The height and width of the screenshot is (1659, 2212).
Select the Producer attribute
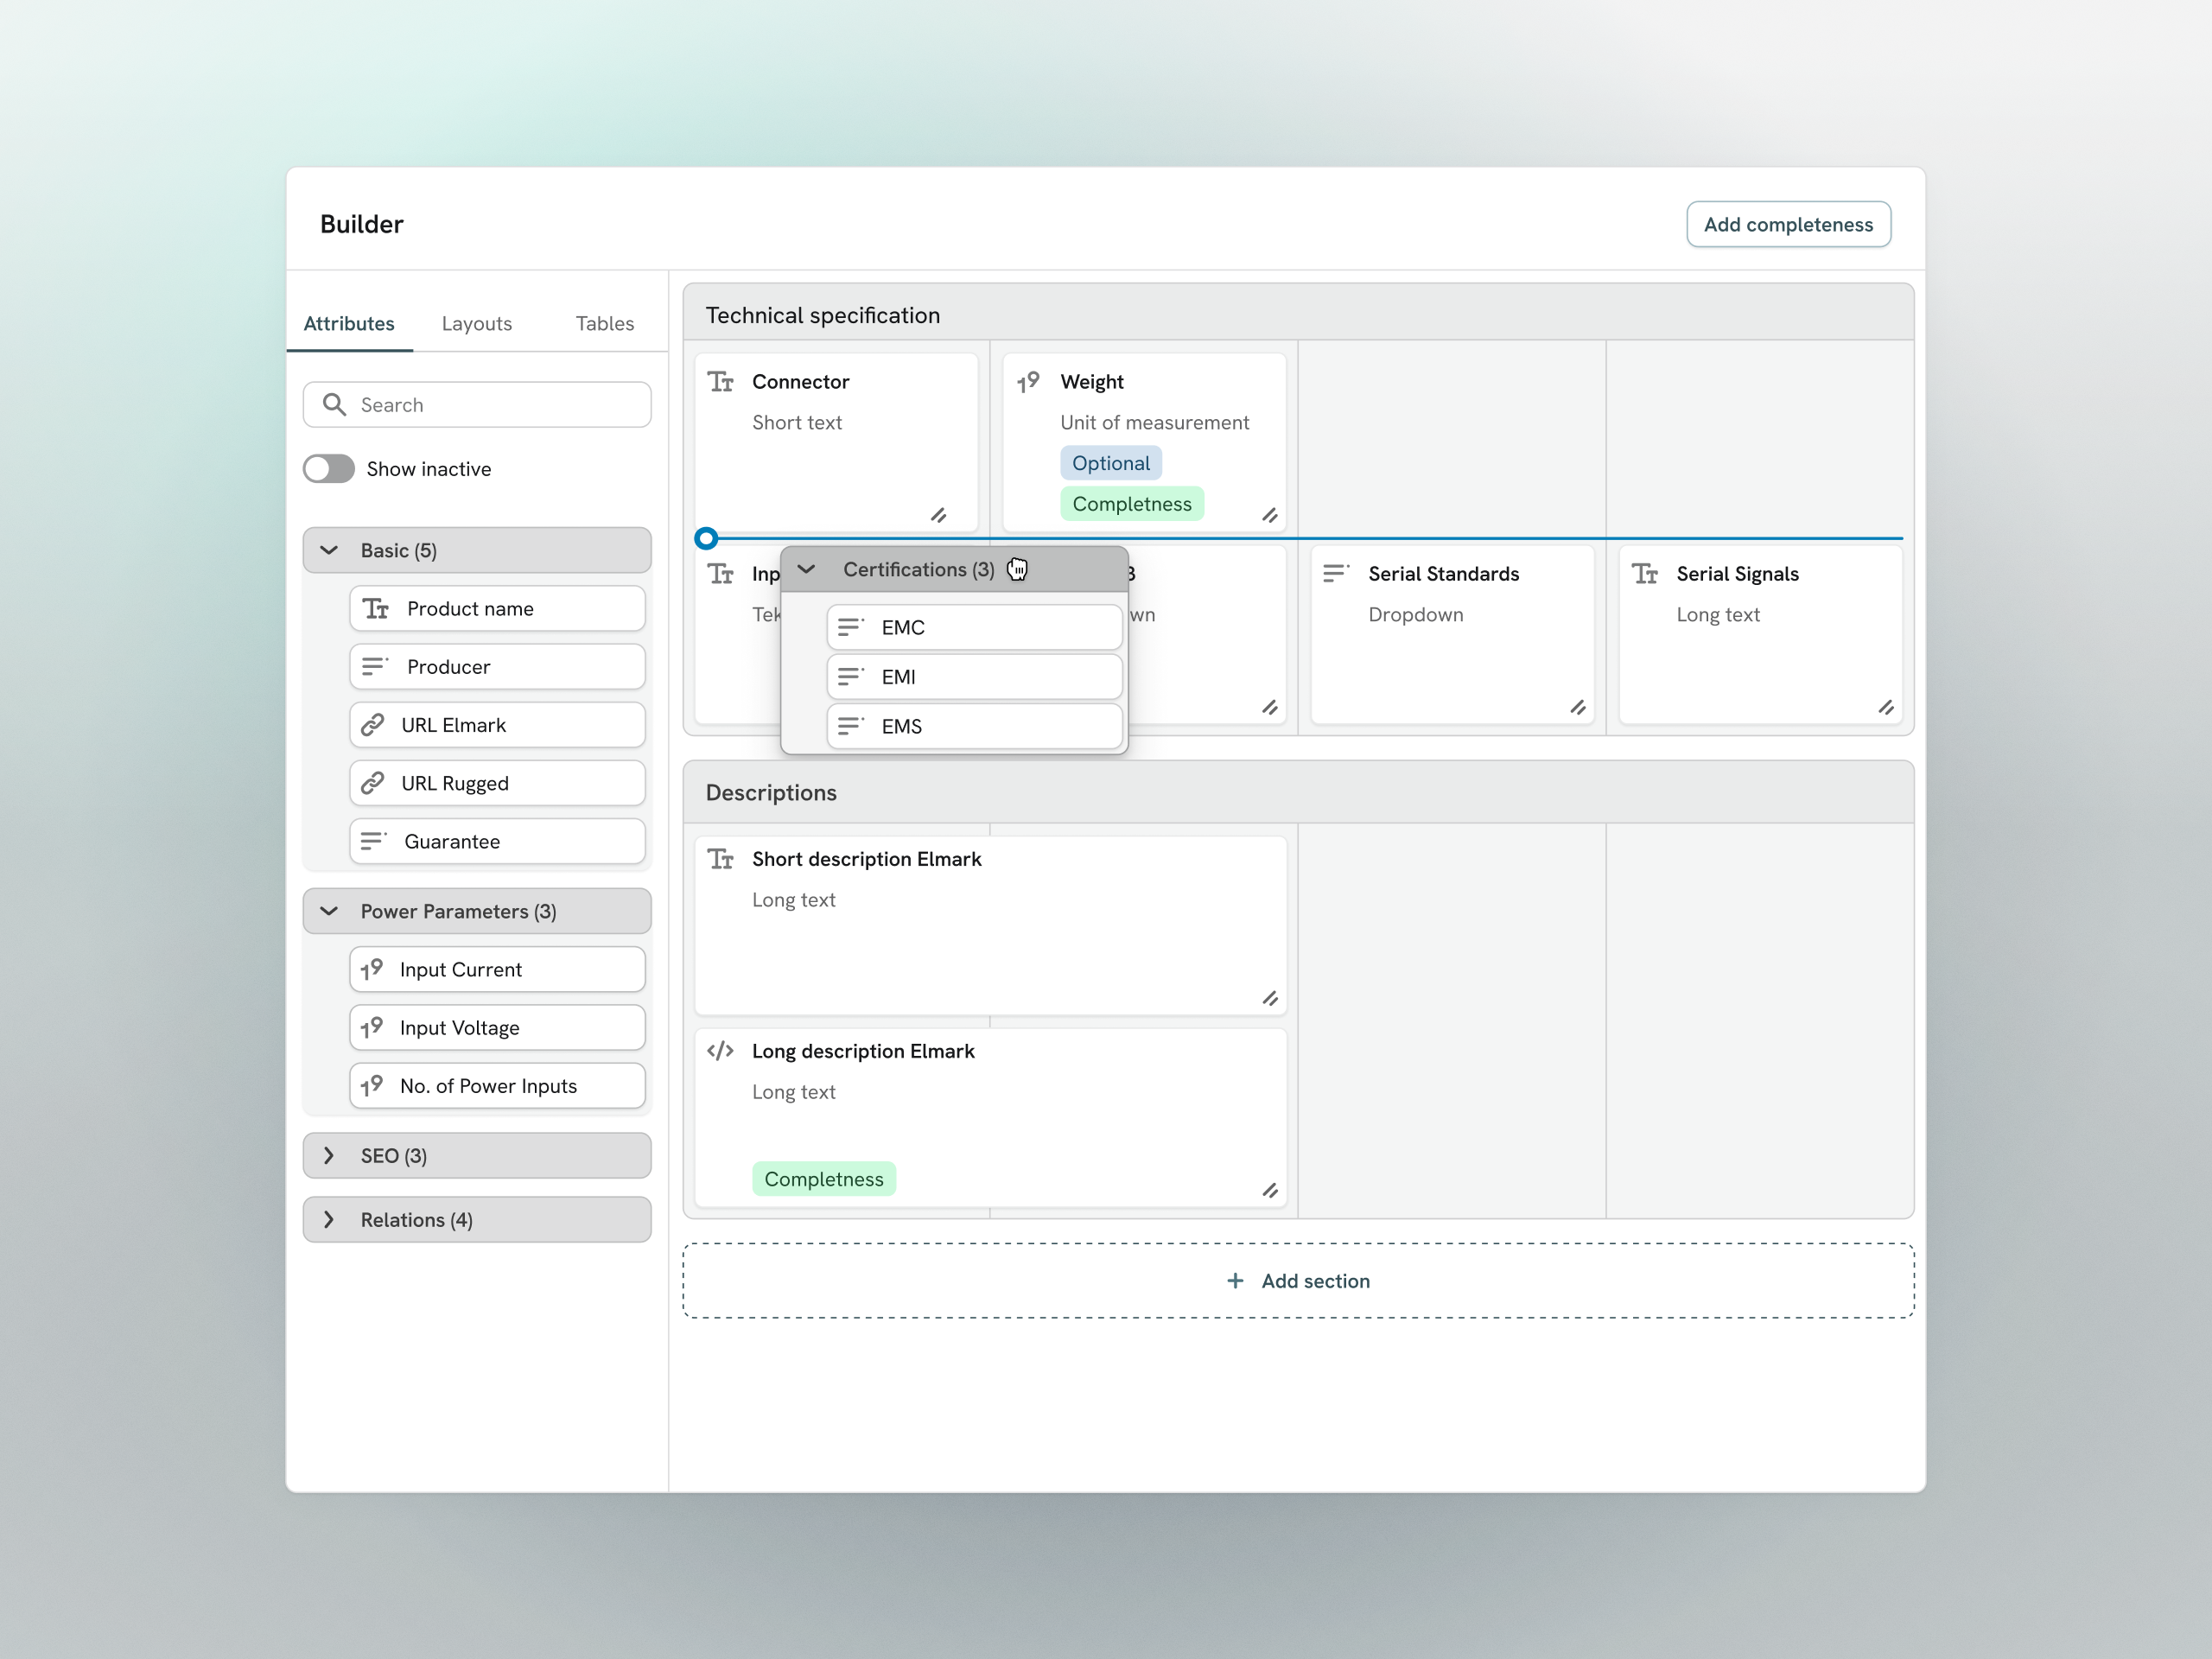point(497,666)
